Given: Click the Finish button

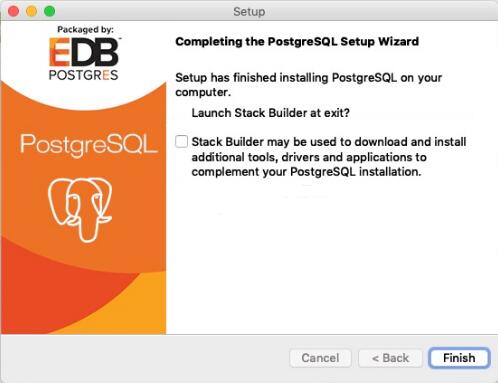Looking at the screenshot, I should coord(459,358).
